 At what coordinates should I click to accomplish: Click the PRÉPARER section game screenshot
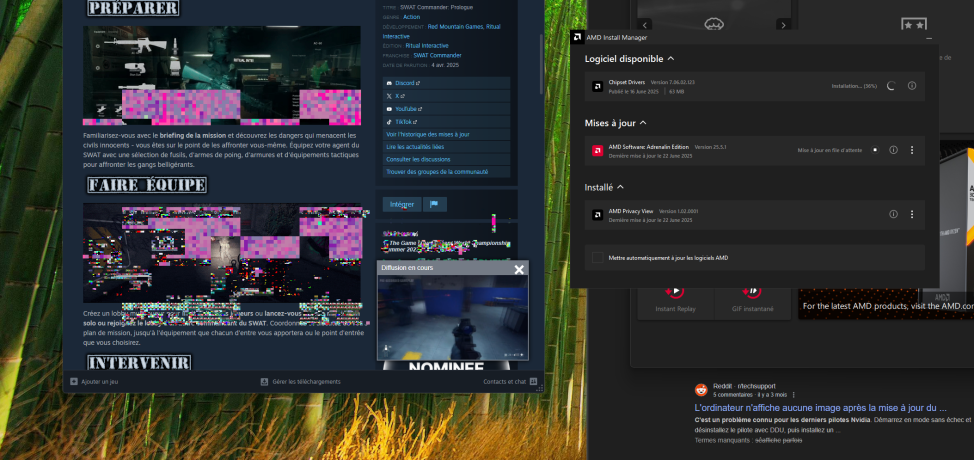click(222, 75)
